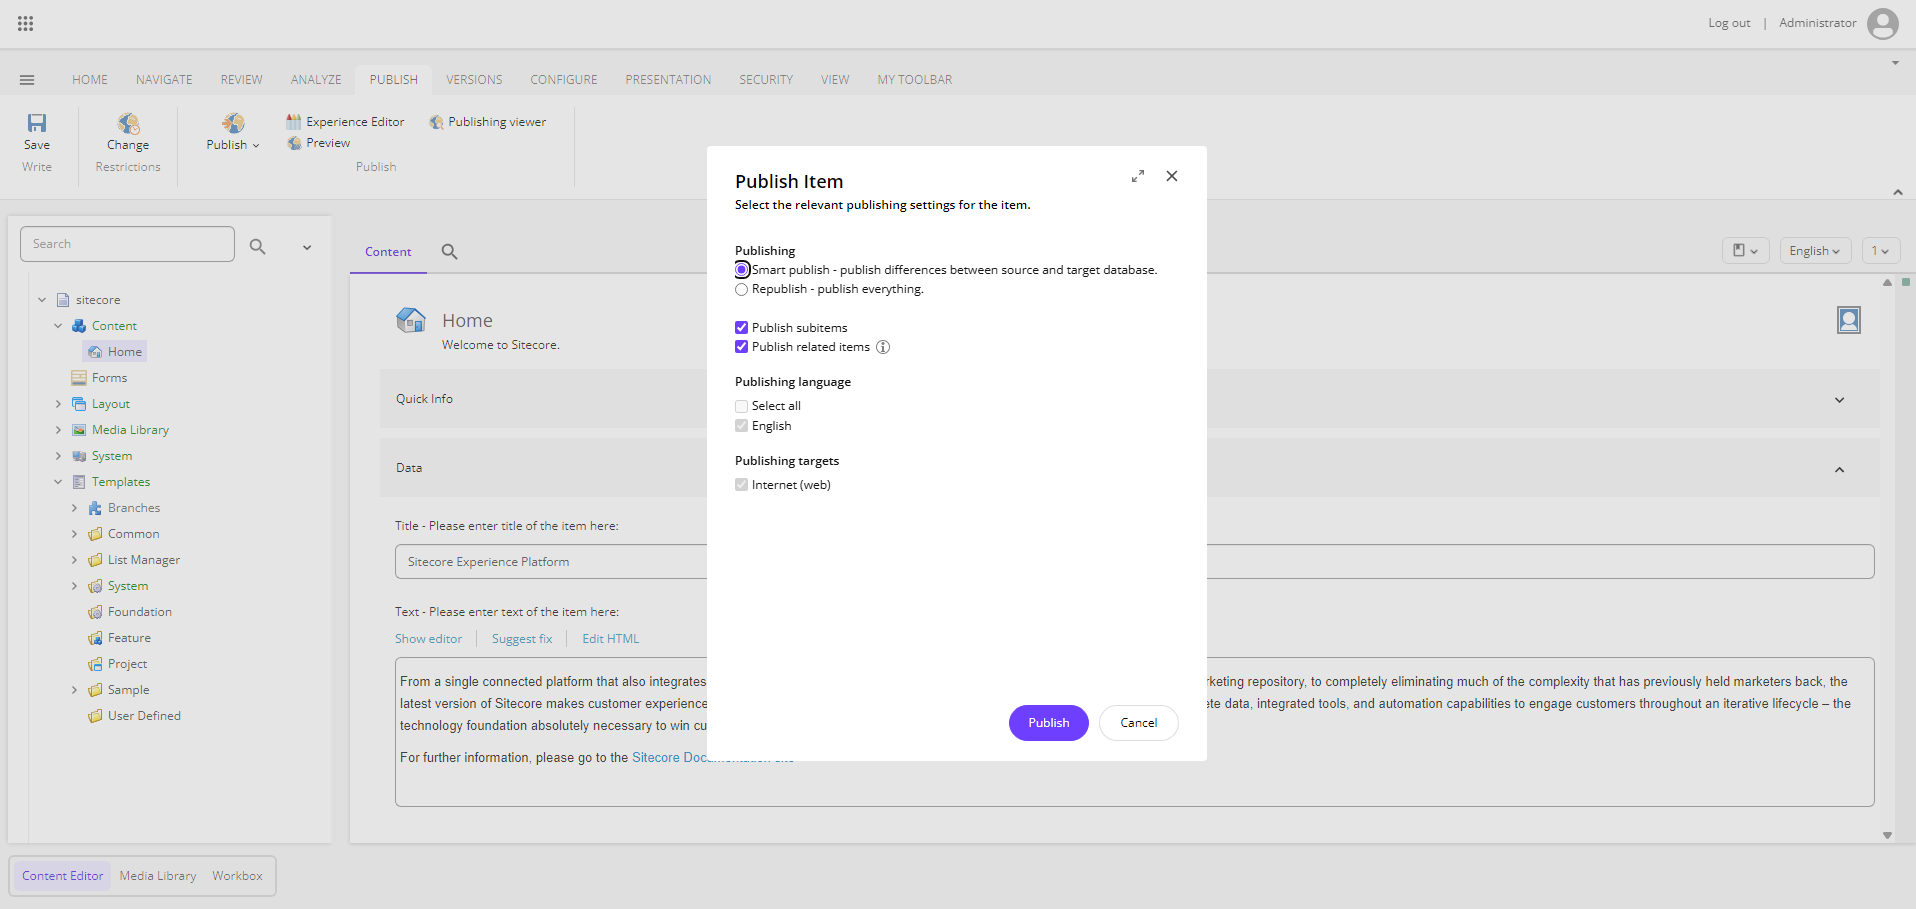Click the sitecore root document icon
Screen dimensions: 1916x909
tap(63, 300)
